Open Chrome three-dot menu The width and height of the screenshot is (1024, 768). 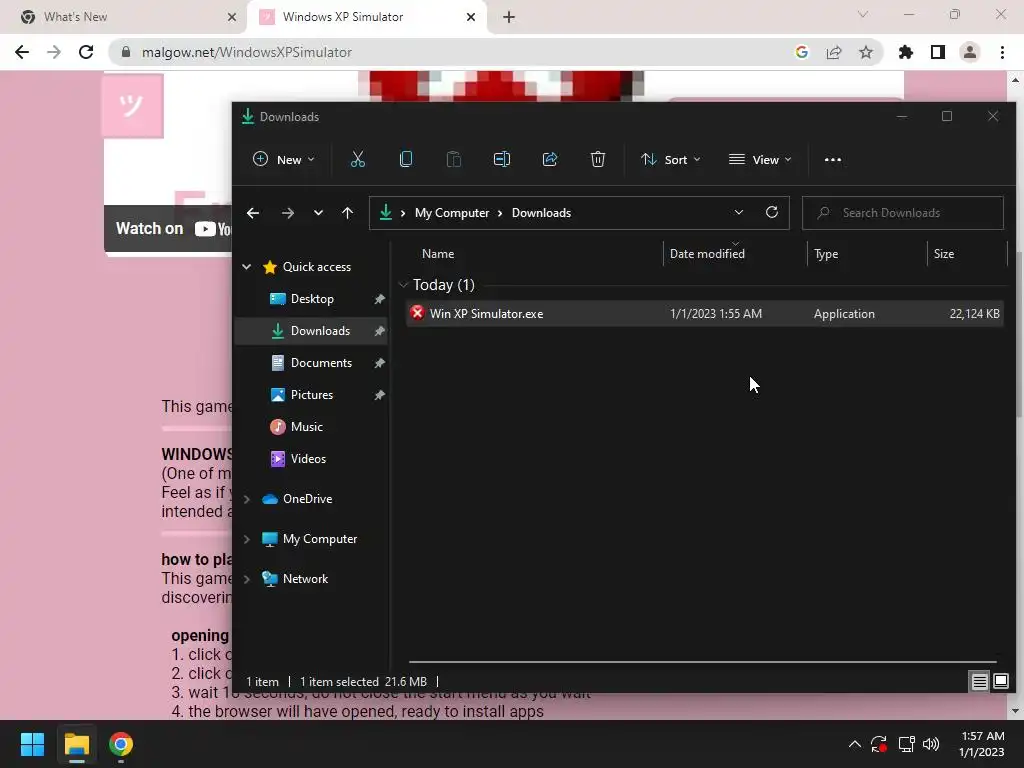[1002, 52]
